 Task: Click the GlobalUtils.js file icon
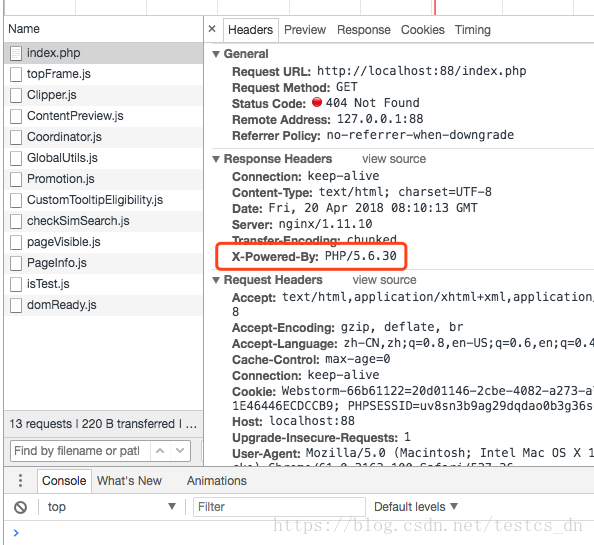[x=16, y=158]
